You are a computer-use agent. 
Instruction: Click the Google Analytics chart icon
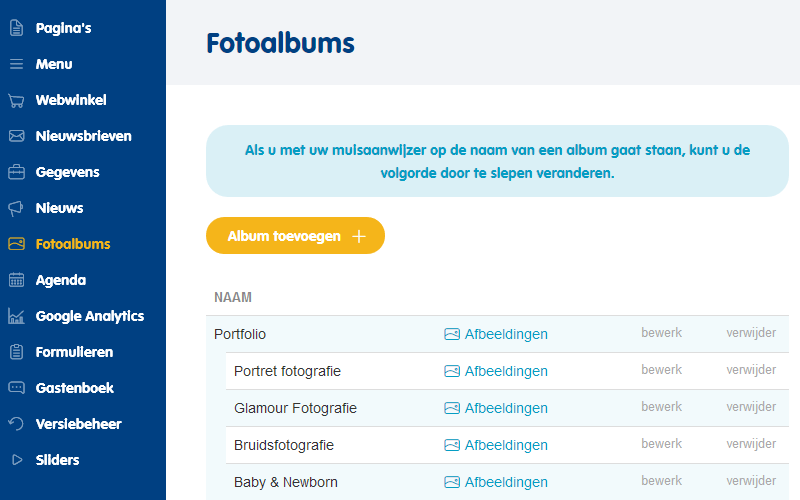(16, 316)
